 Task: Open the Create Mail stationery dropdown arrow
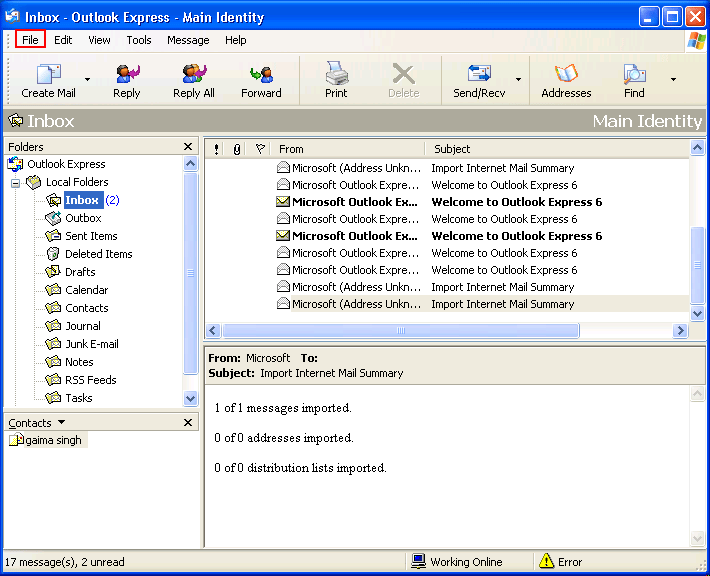pyautogui.click(x=87, y=80)
